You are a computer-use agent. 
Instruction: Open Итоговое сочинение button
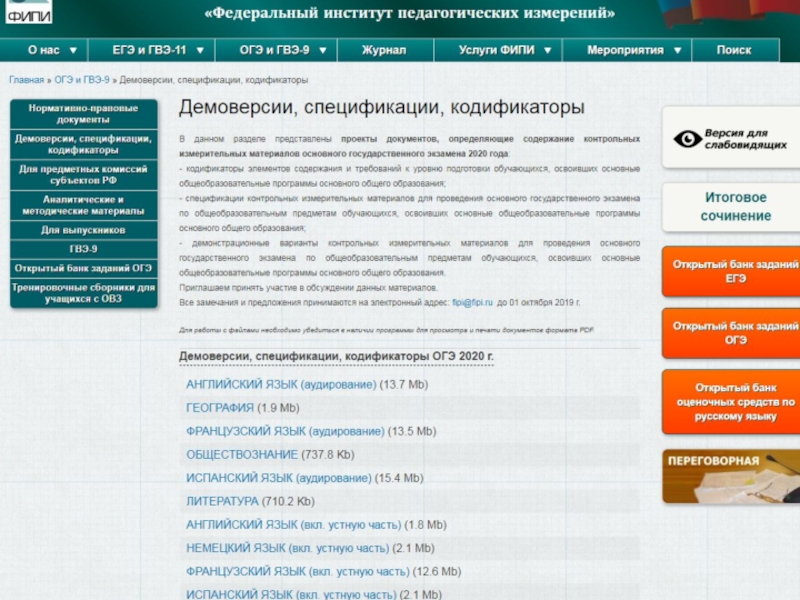tap(731, 207)
